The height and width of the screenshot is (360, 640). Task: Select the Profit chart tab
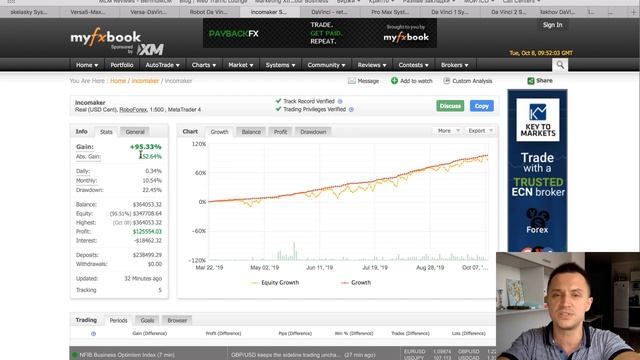[x=280, y=132]
